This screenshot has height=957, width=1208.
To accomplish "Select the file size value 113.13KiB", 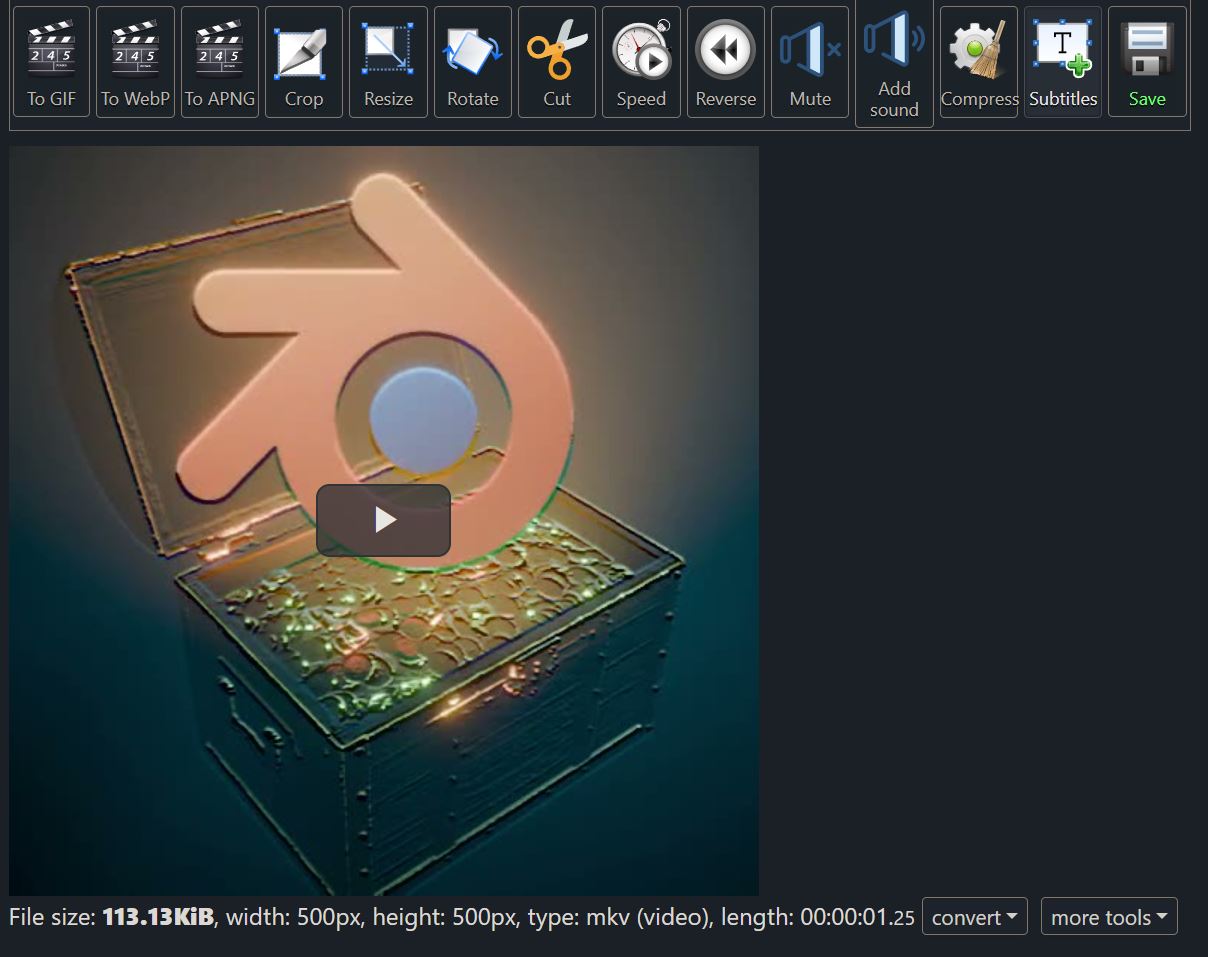I will 158,917.
